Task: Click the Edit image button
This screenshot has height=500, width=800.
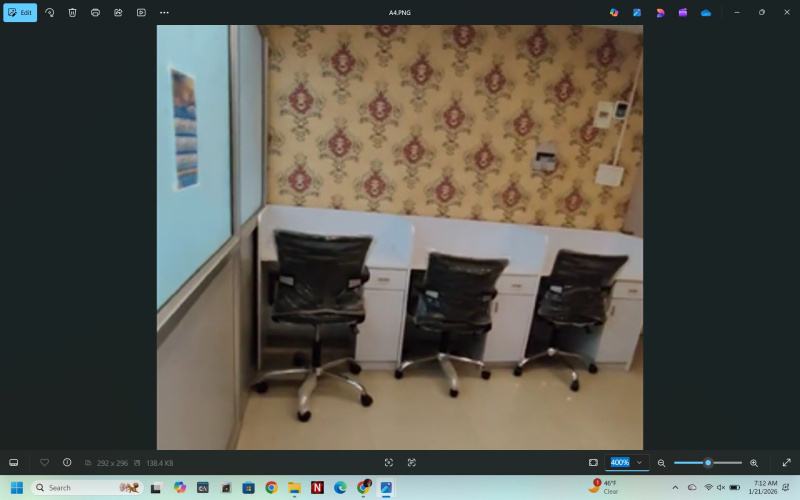Action: (20, 12)
